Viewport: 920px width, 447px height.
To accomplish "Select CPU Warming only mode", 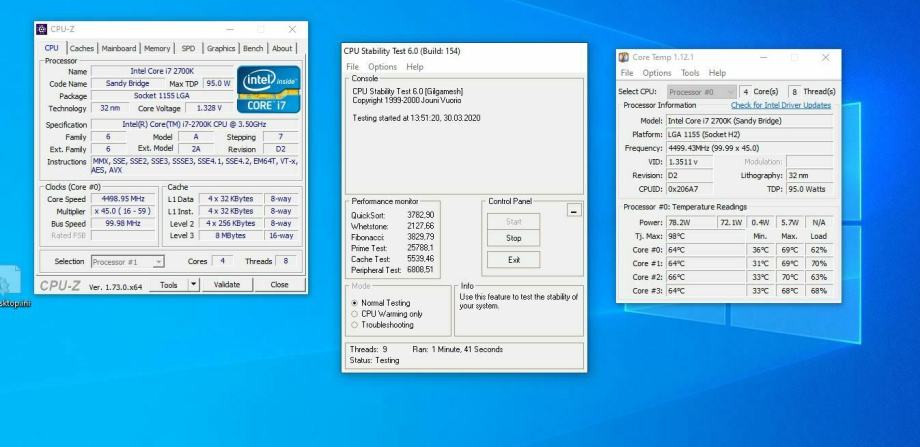I will [x=354, y=313].
